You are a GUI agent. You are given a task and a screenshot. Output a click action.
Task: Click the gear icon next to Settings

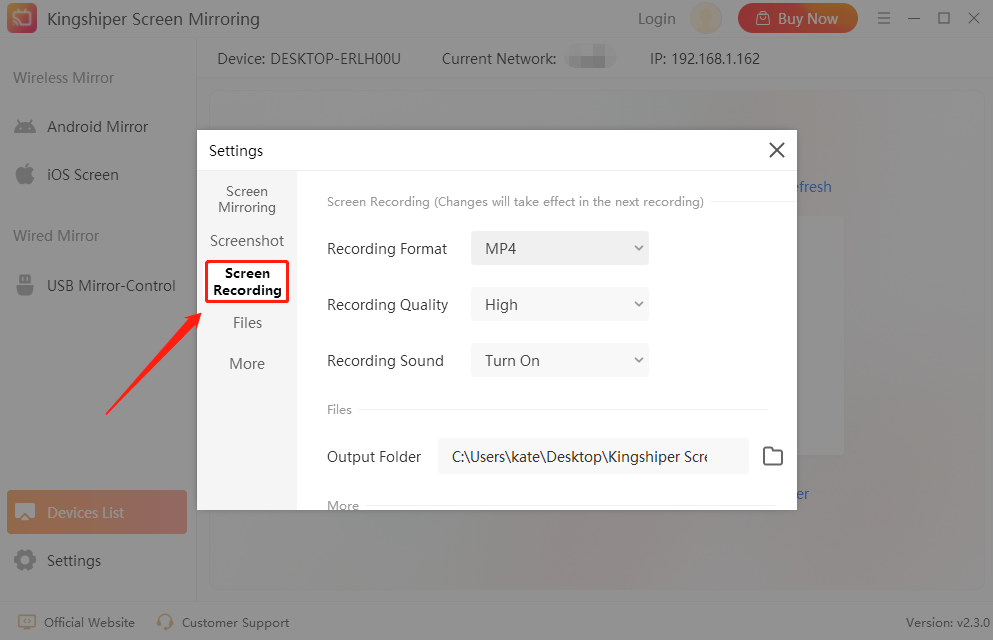pos(25,560)
